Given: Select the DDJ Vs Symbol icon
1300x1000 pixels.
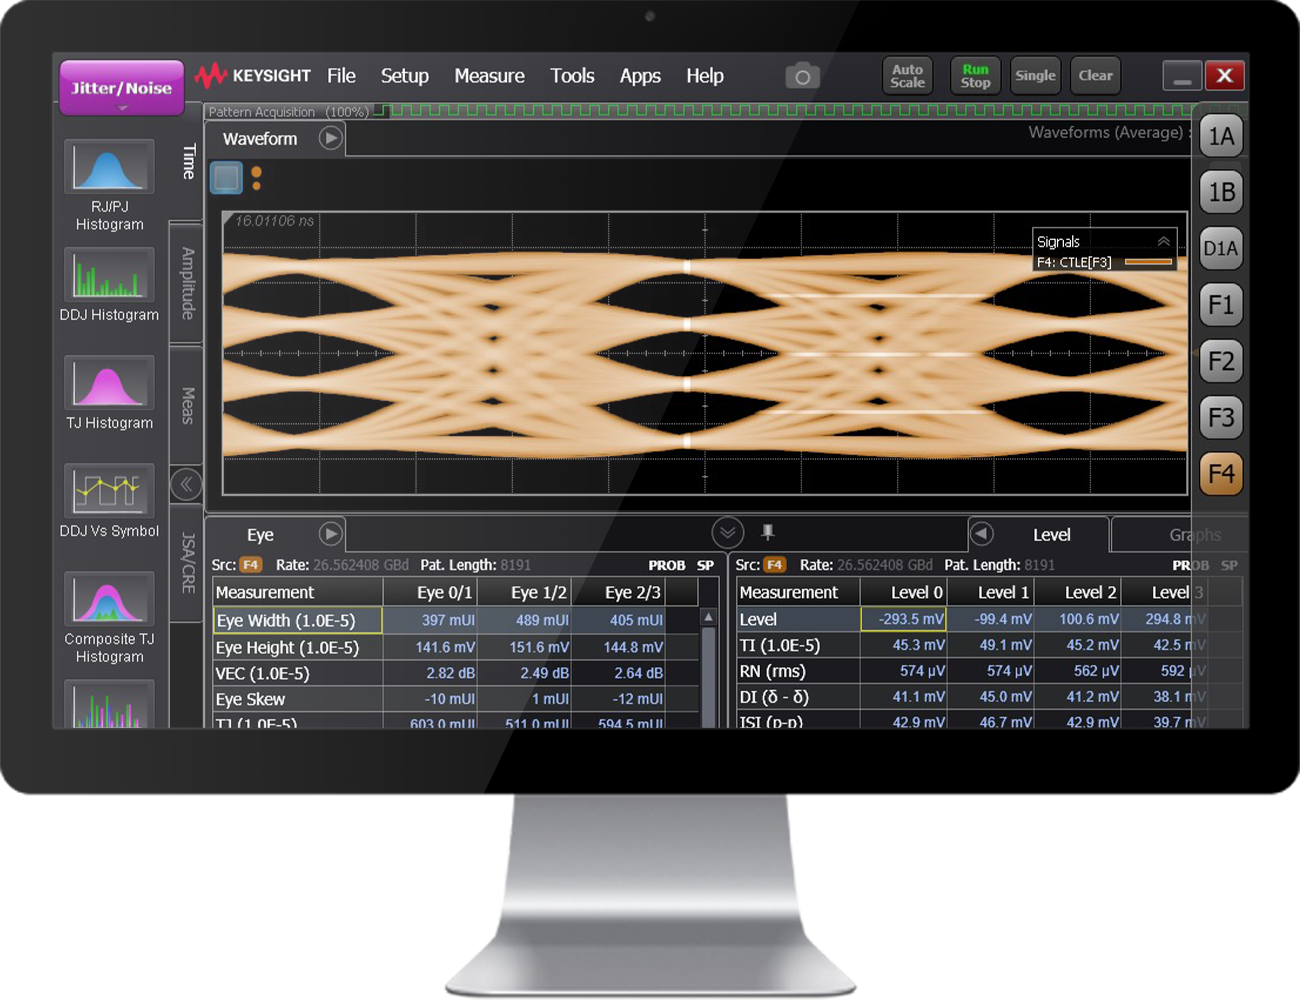Looking at the screenshot, I should [x=109, y=490].
